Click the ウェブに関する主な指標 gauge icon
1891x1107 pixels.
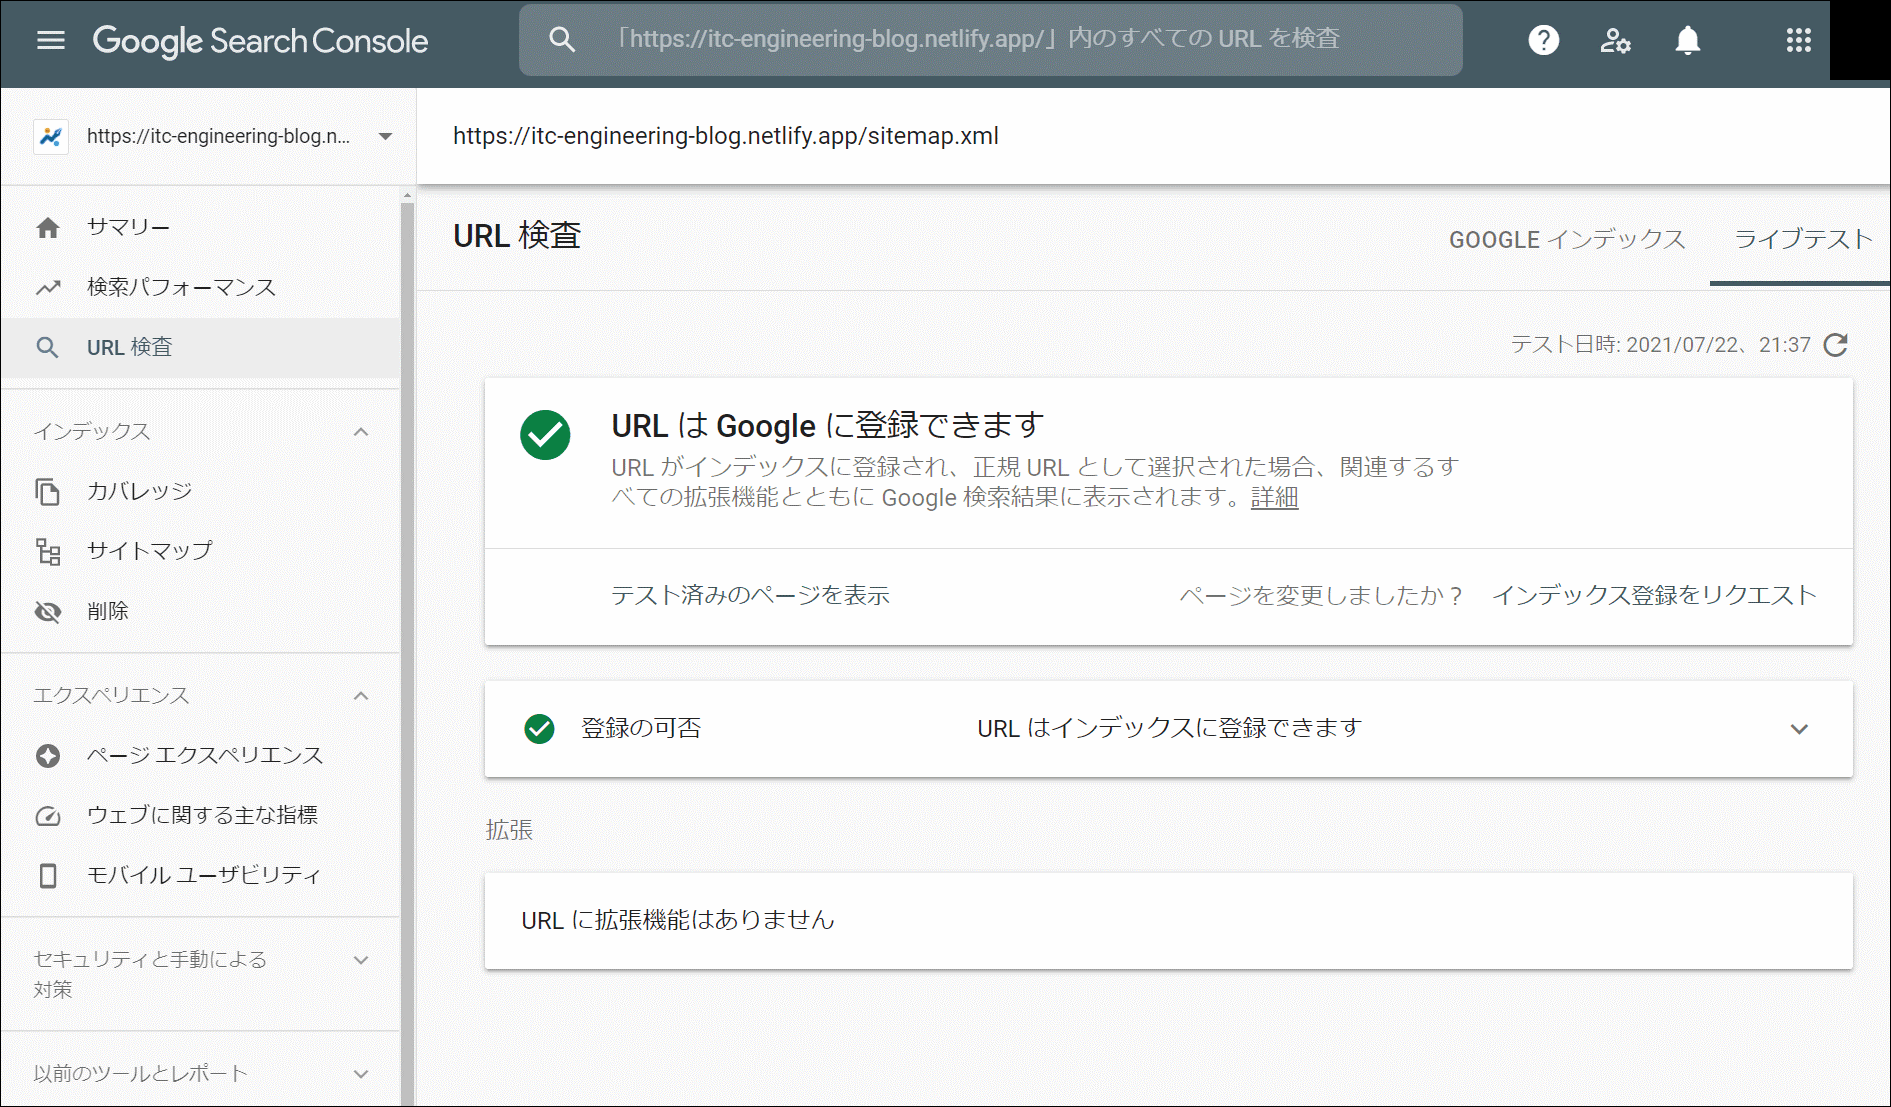click(48, 816)
